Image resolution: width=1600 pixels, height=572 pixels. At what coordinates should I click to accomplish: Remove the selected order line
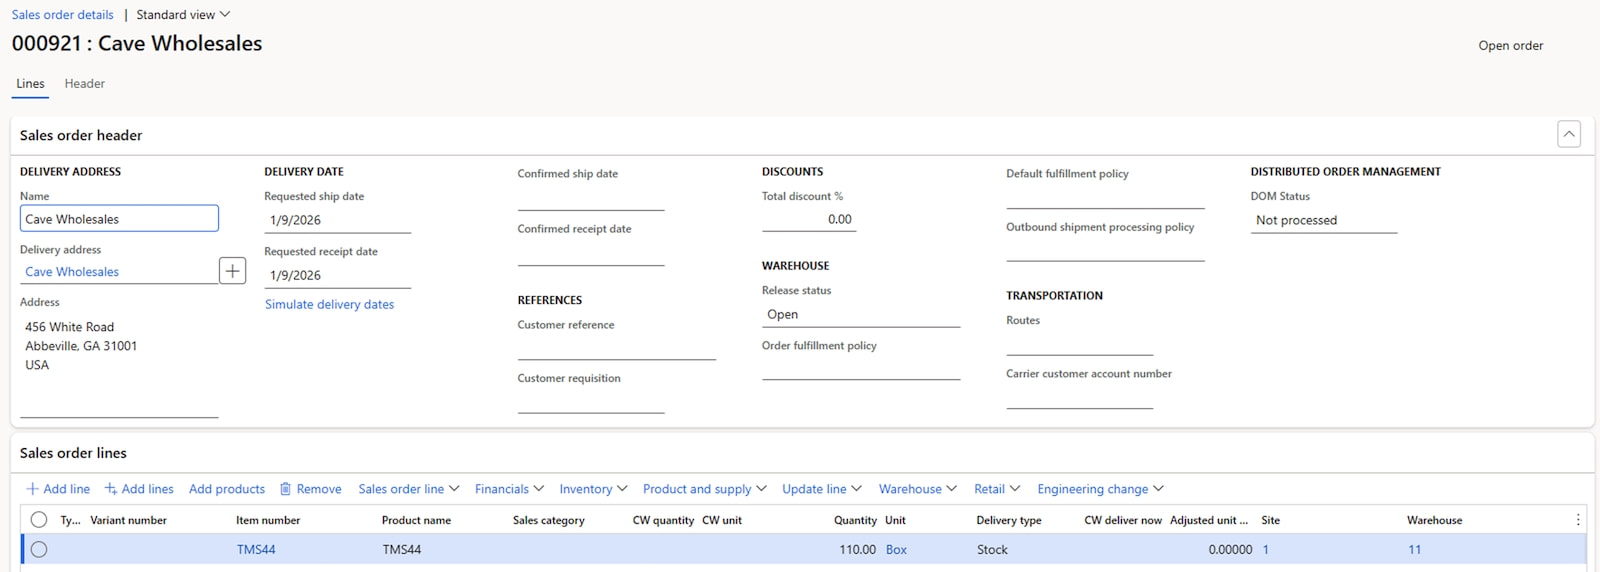(x=310, y=489)
